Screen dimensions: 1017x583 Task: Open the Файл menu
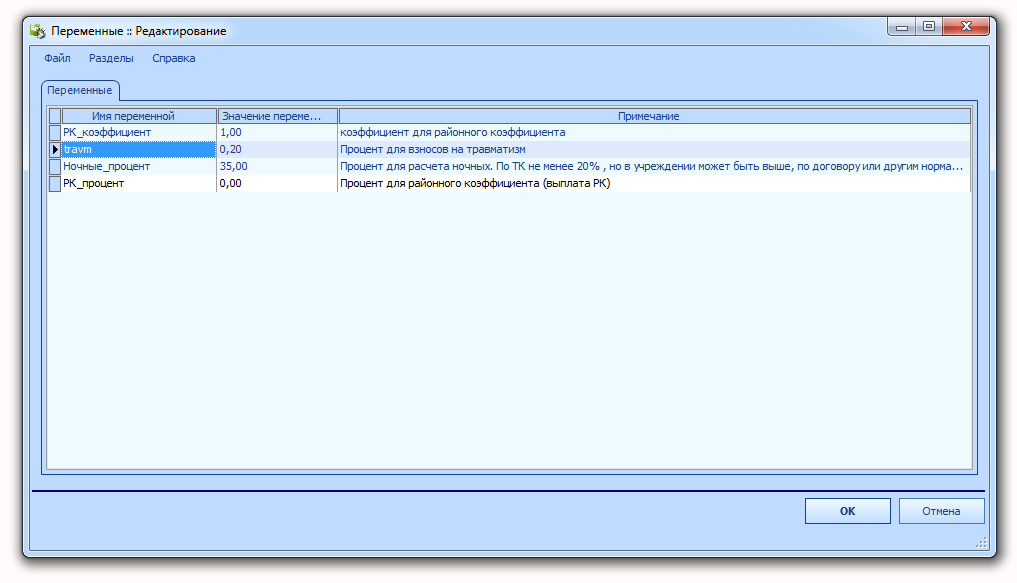pyautogui.click(x=57, y=58)
